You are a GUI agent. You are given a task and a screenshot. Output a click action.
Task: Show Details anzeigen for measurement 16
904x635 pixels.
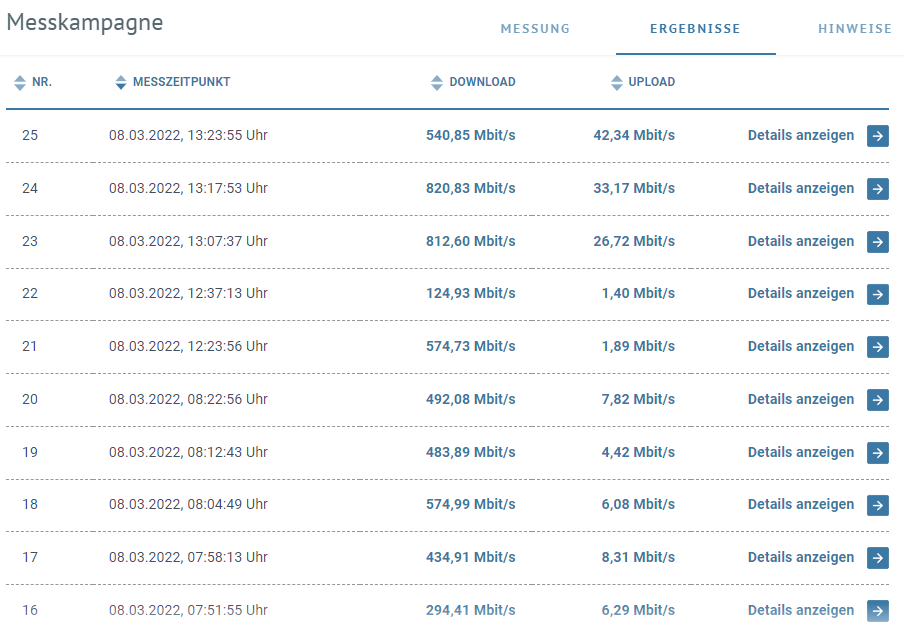tap(801, 610)
